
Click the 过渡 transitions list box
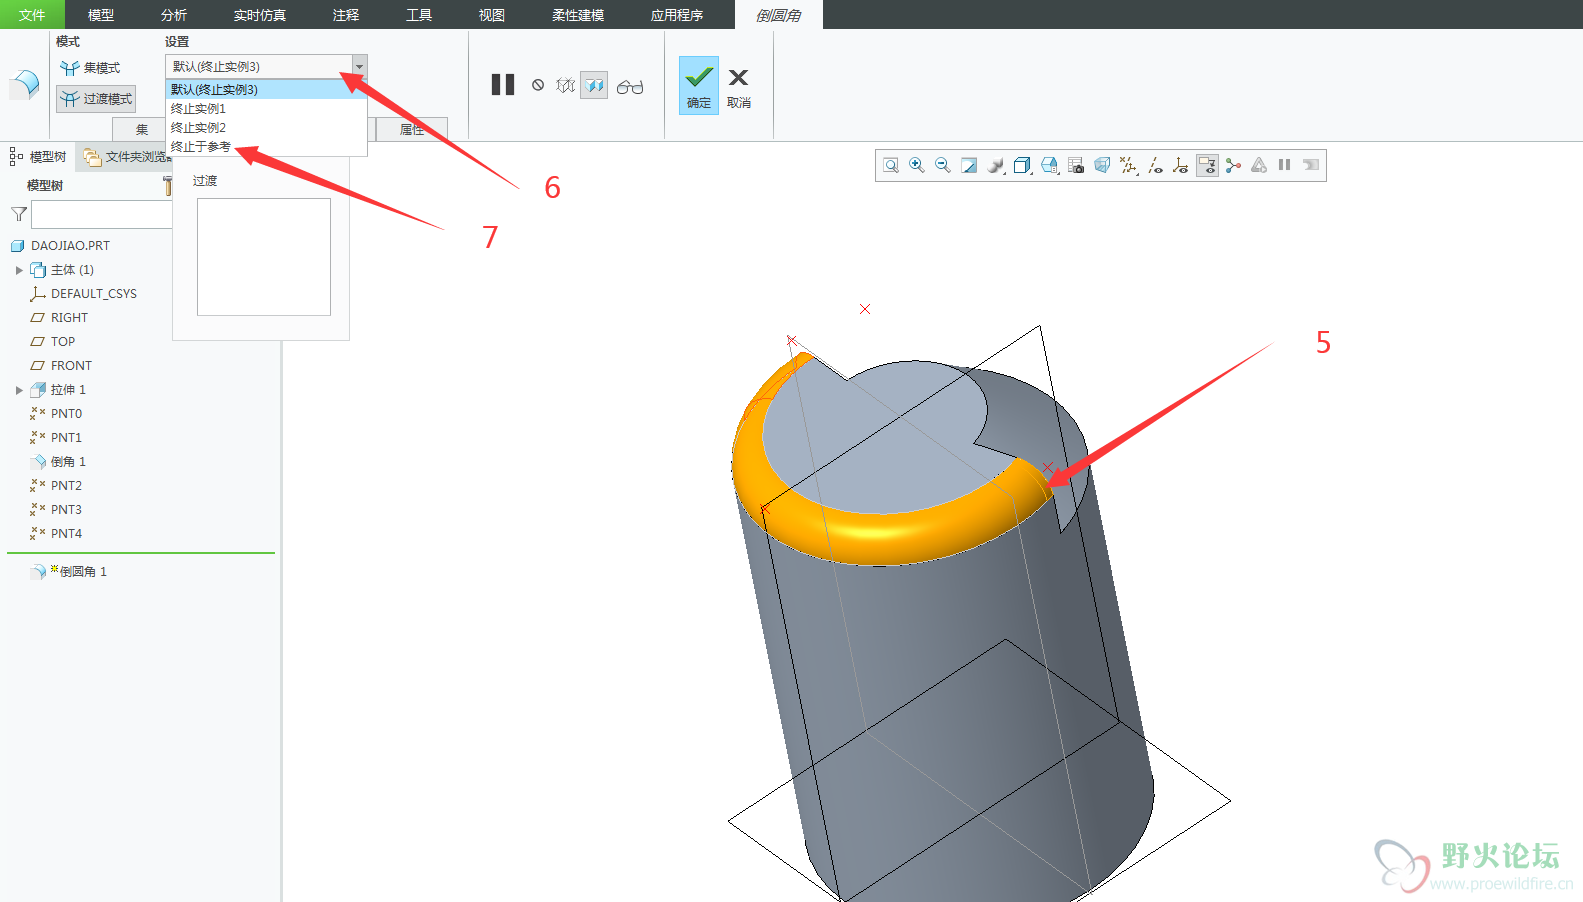(x=264, y=257)
